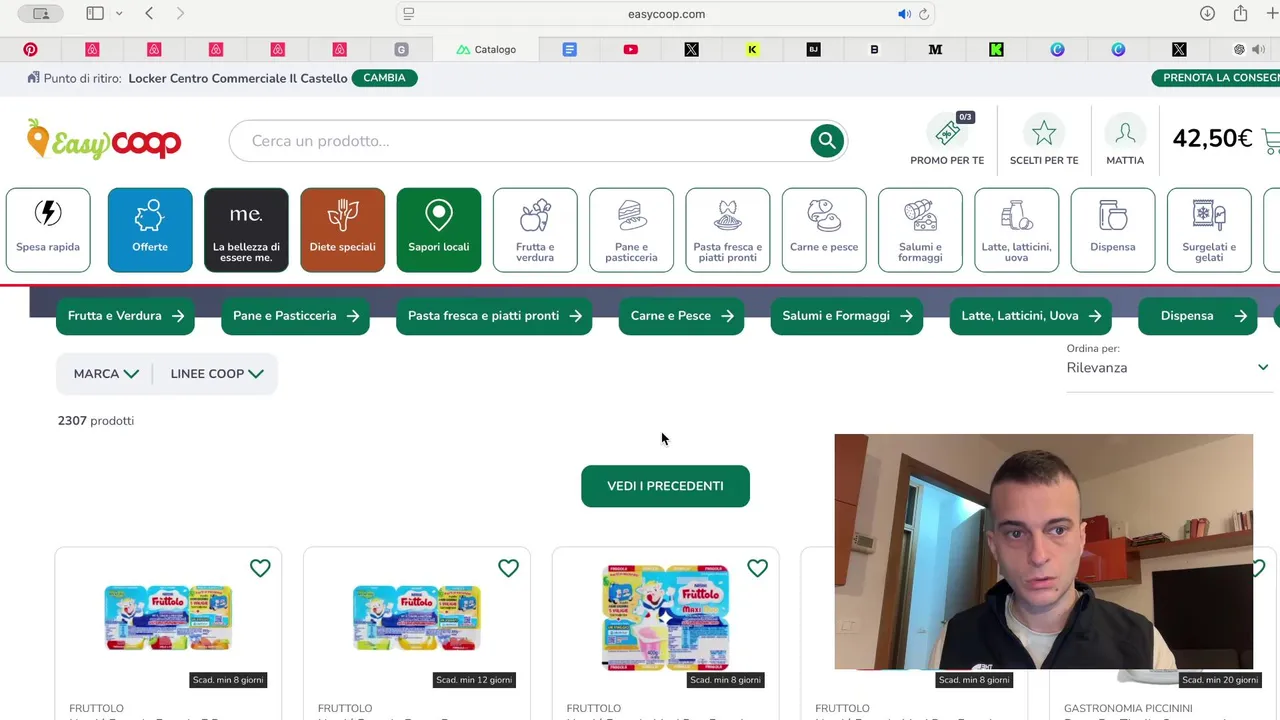Open the Mattia account profile
The height and width of the screenshot is (720, 1280).
(1125, 140)
